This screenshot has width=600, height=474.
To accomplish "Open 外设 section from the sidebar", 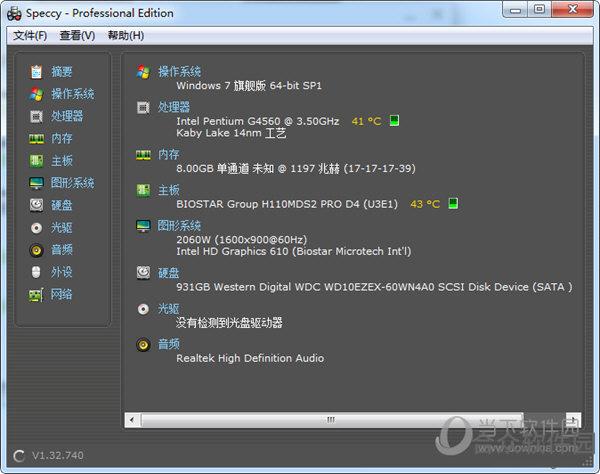I will pyautogui.click(x=62, y=272).
